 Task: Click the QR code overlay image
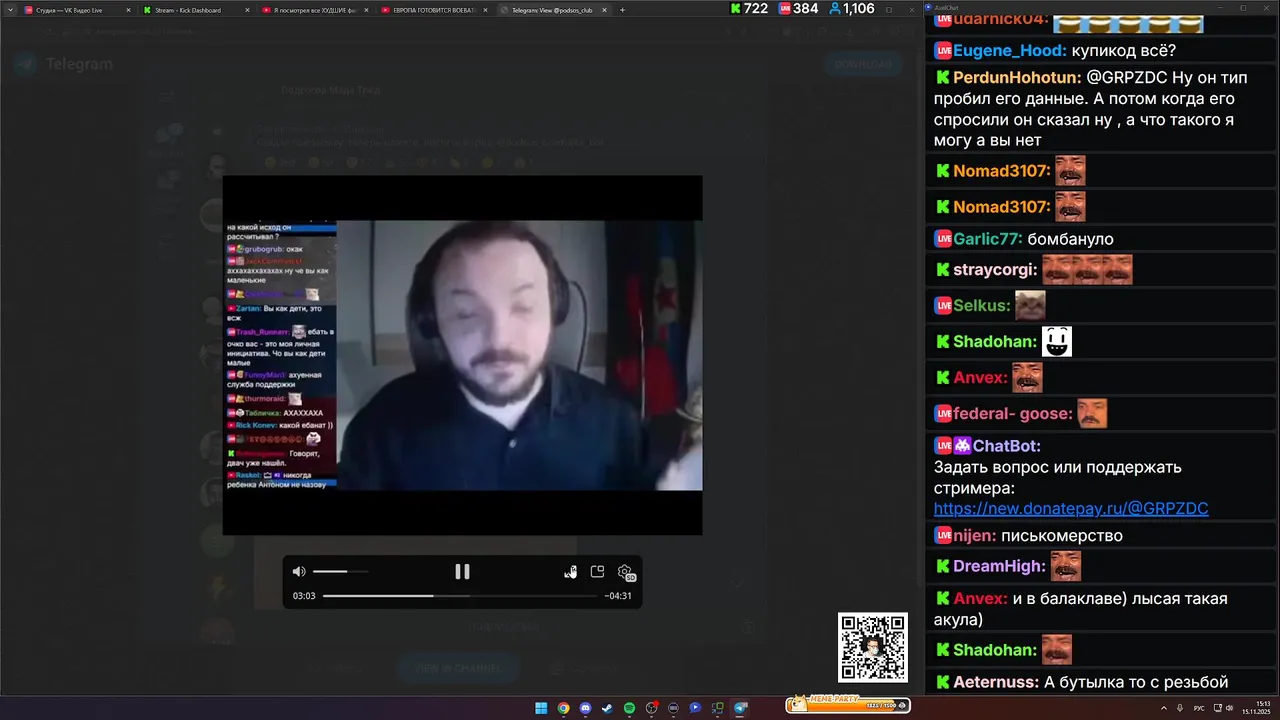873,648
